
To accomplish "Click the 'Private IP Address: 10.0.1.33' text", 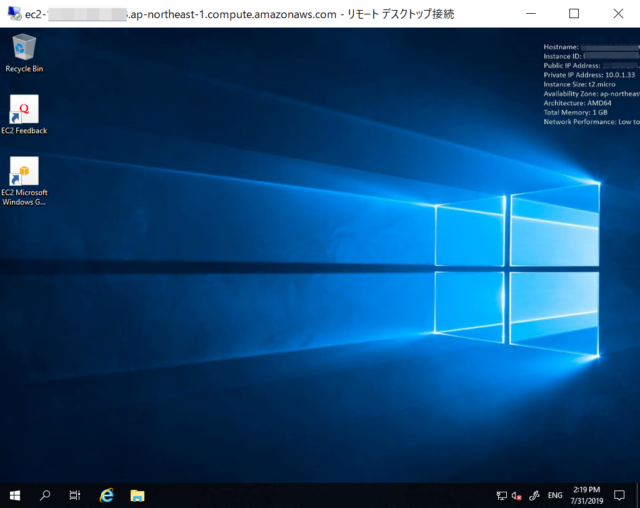I will coord(589,75).
